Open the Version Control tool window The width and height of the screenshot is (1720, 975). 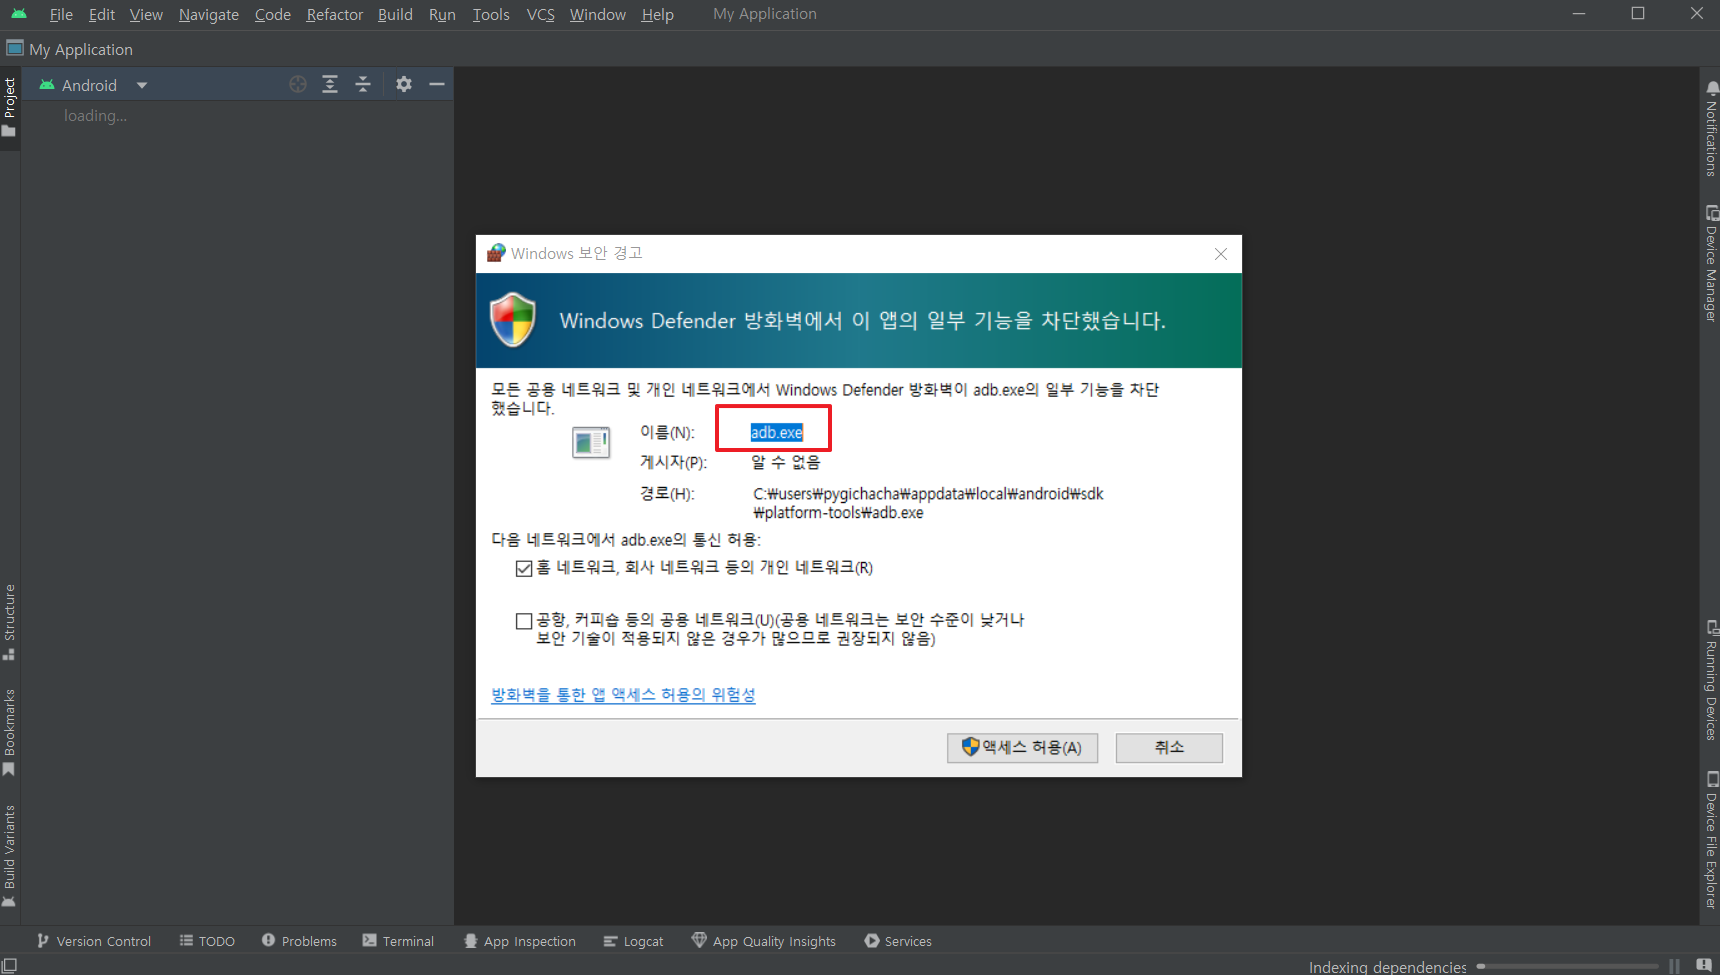(94, 941)
